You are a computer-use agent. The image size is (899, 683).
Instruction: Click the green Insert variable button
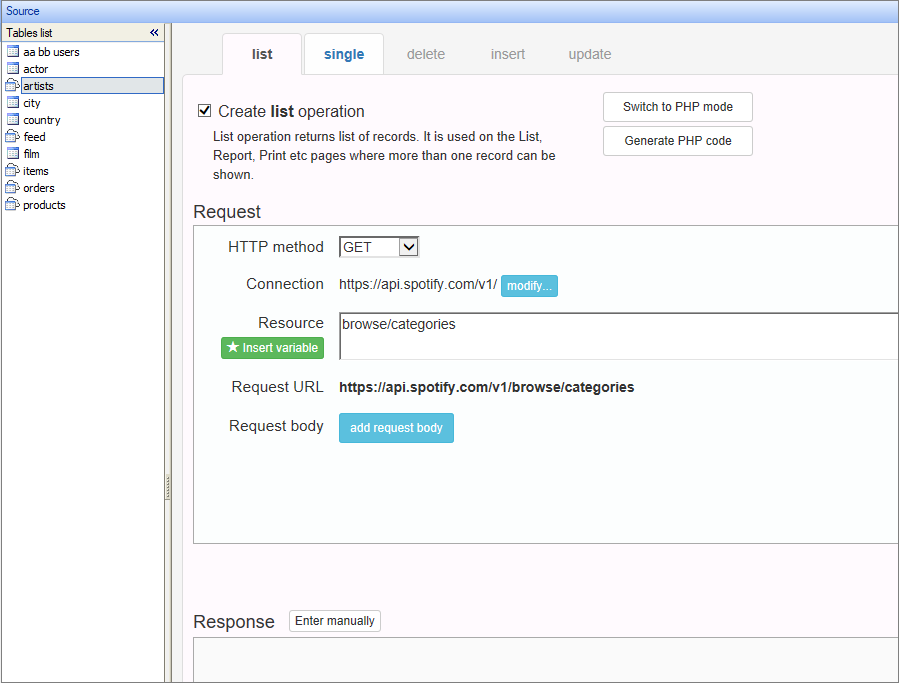point(272,348)
